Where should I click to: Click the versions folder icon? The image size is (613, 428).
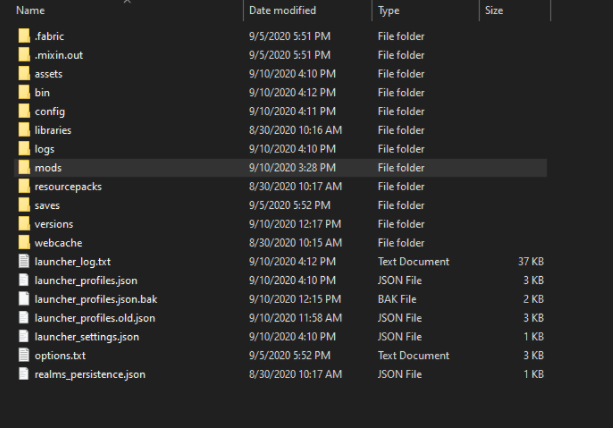tap(24, 224)
